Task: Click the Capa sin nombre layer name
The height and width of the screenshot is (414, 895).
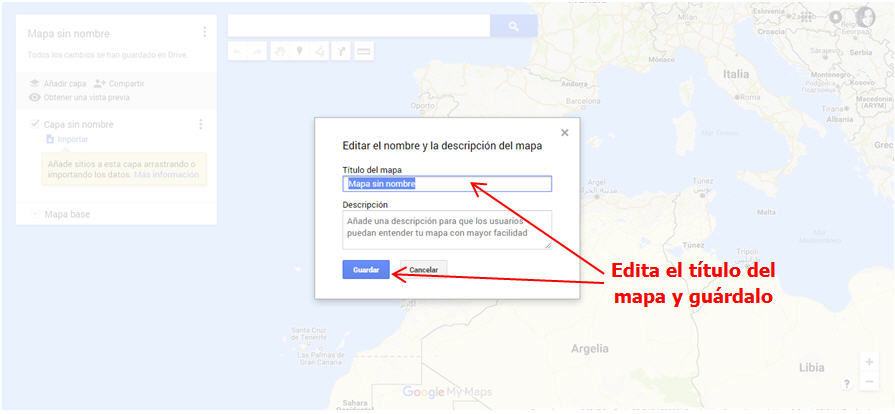Action: [79, 124]
